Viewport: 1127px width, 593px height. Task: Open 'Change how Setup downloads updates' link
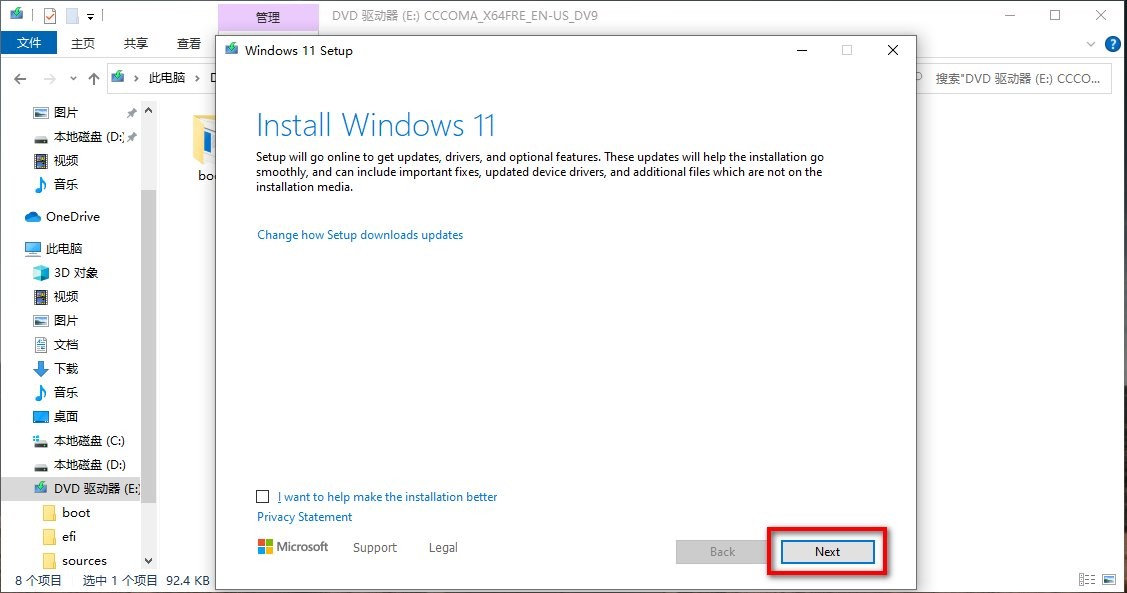(360, 235)
